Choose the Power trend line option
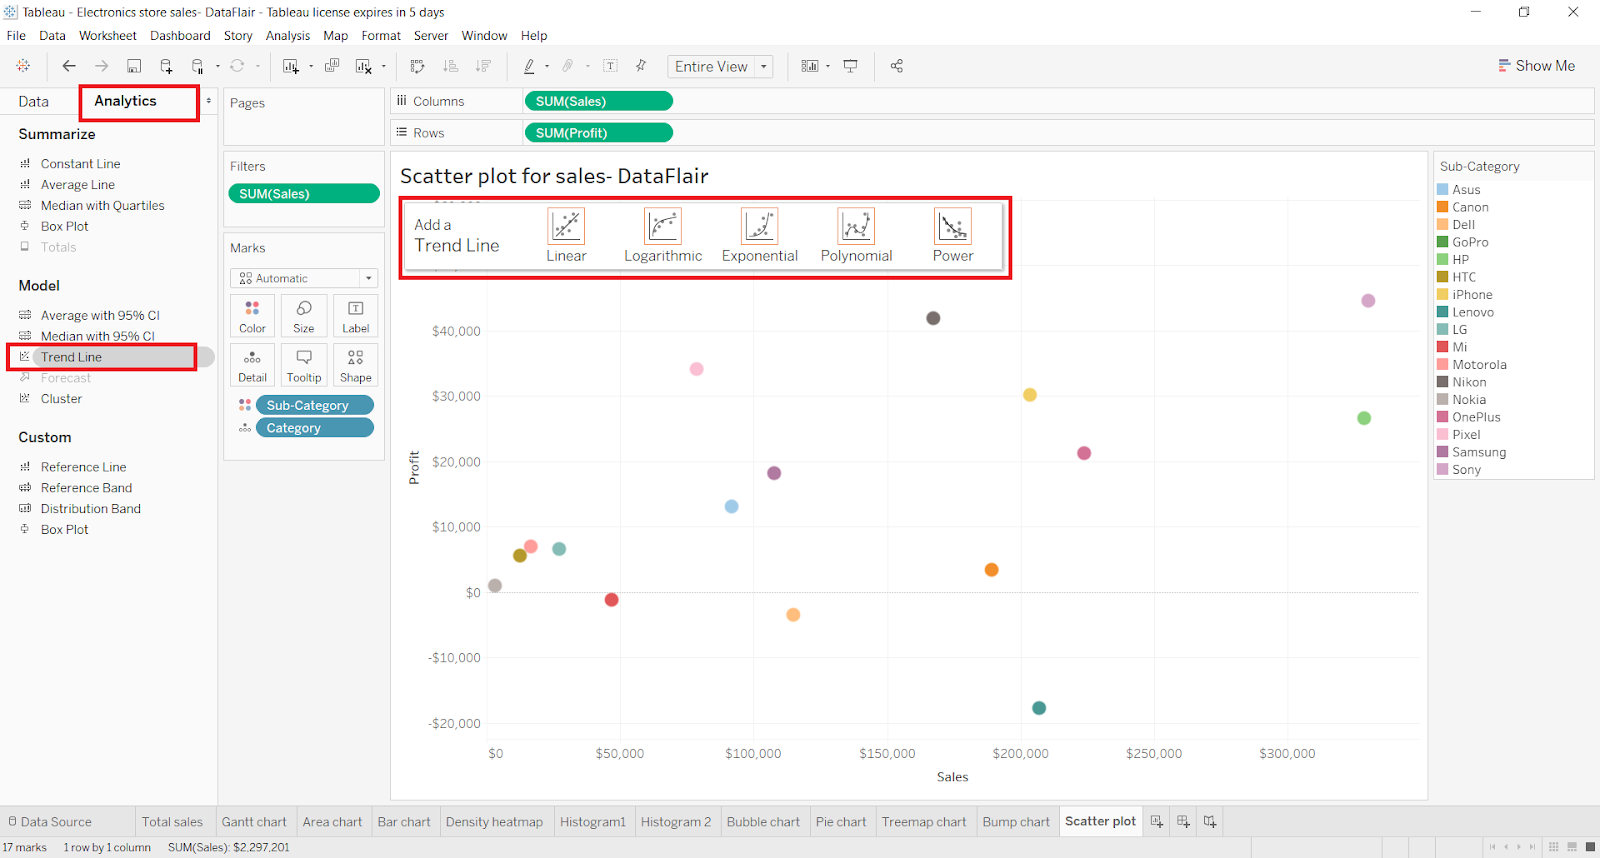 tap(953, 236)
